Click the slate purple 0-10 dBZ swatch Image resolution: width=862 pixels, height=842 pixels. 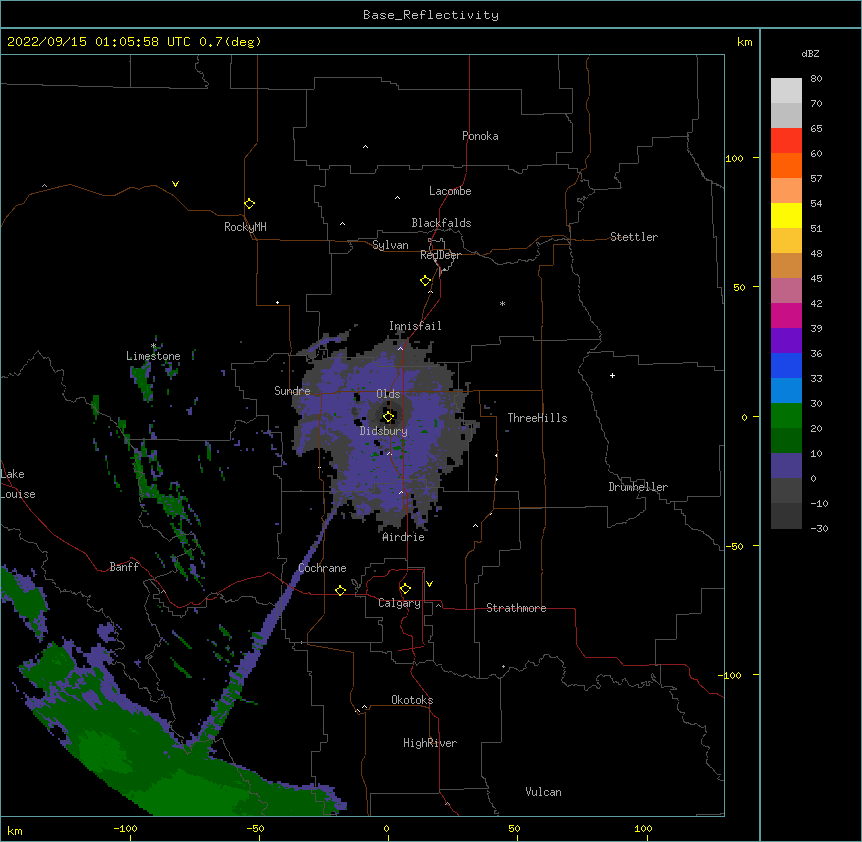(x=786, y=466)
